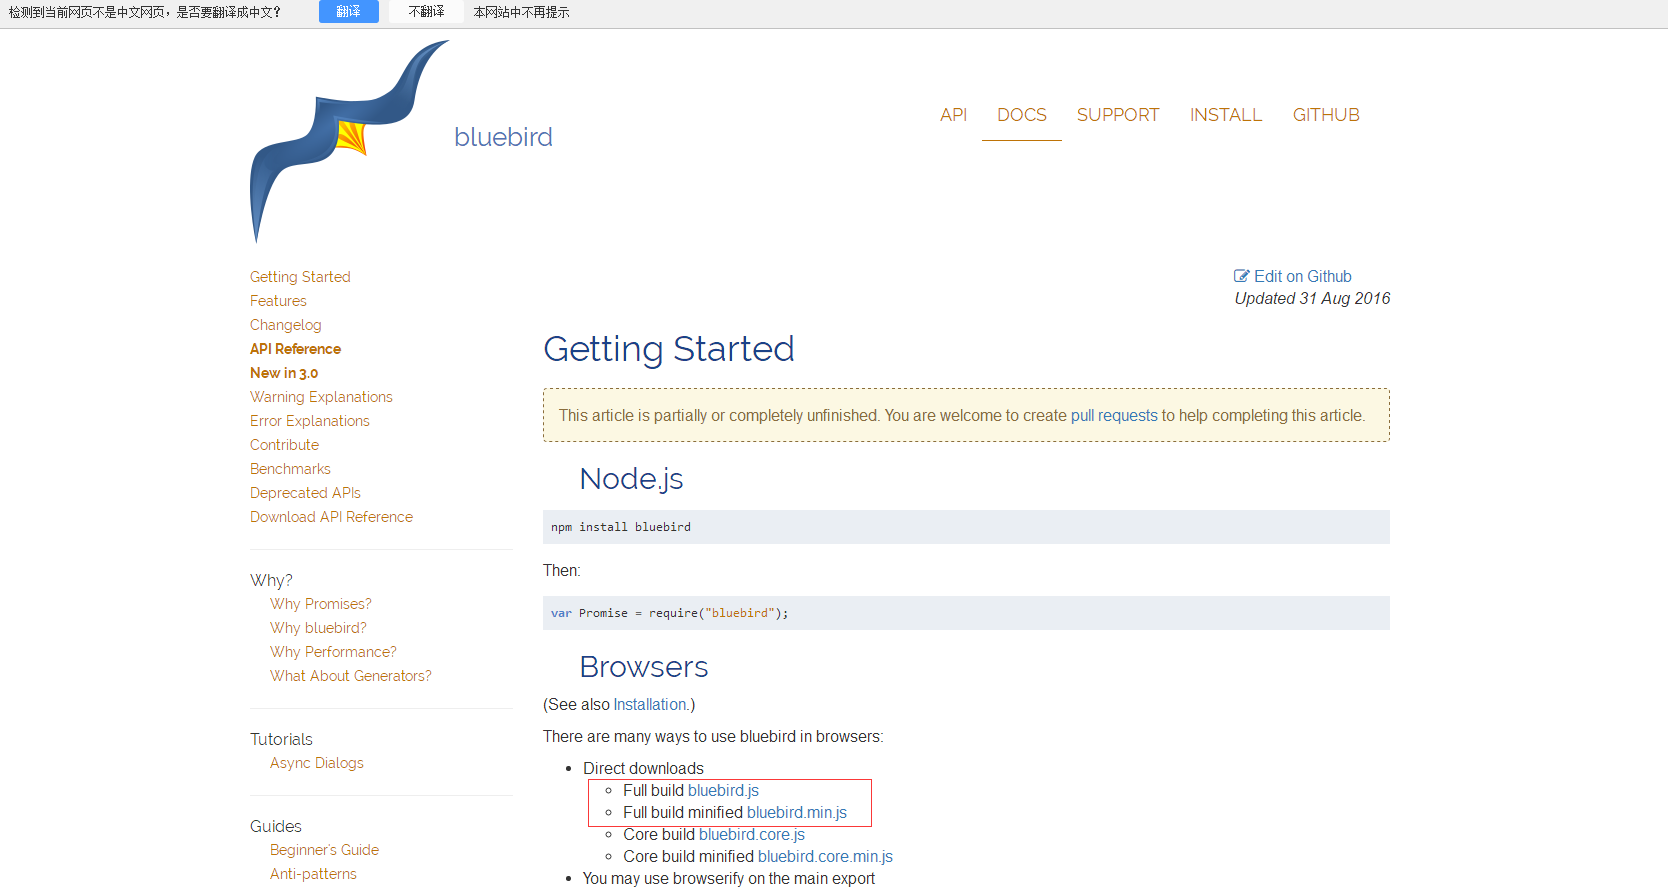Choose 不翻译 in the translation bar
The width and height of the screenshot is (1668, 887).
426,12
